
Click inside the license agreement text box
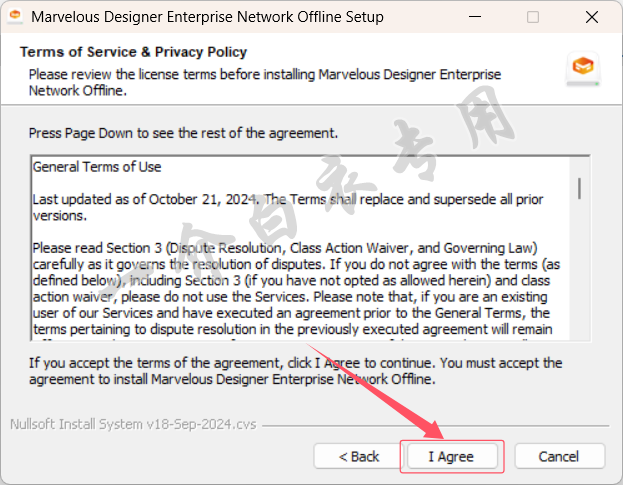pyautogui.click(x=300, y=248)
